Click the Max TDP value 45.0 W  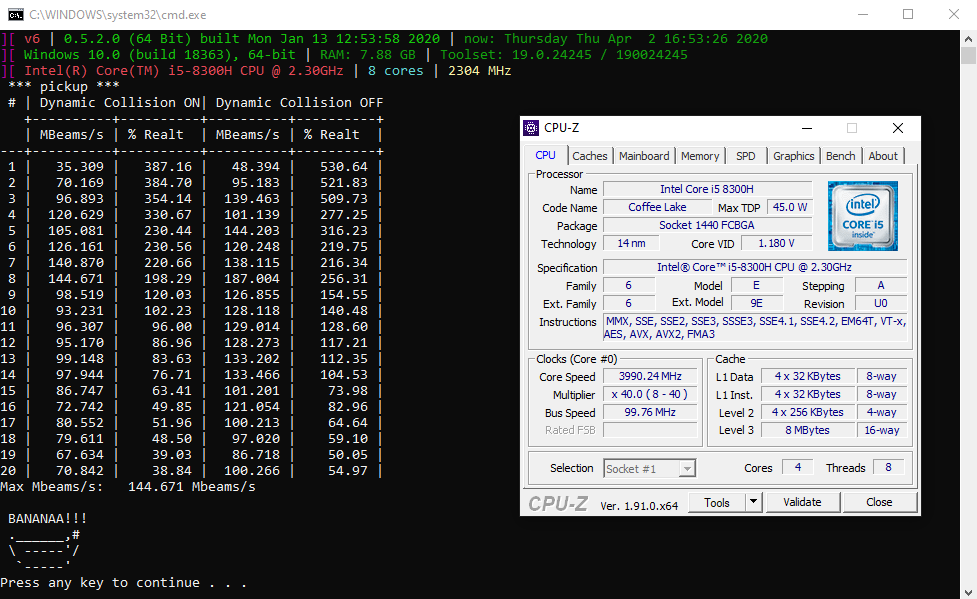(x=789, y=207)
